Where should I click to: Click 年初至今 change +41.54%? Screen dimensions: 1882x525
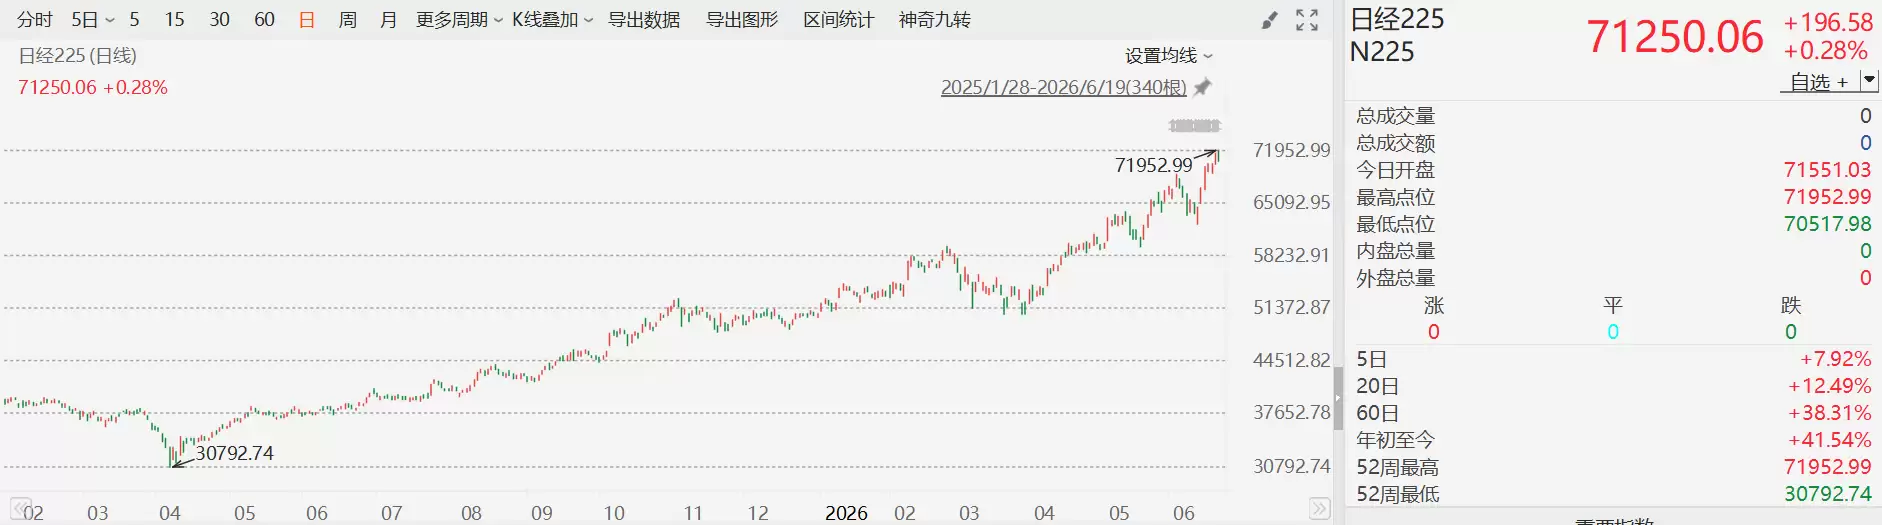pyautogui.click(x=1830, y=440)
